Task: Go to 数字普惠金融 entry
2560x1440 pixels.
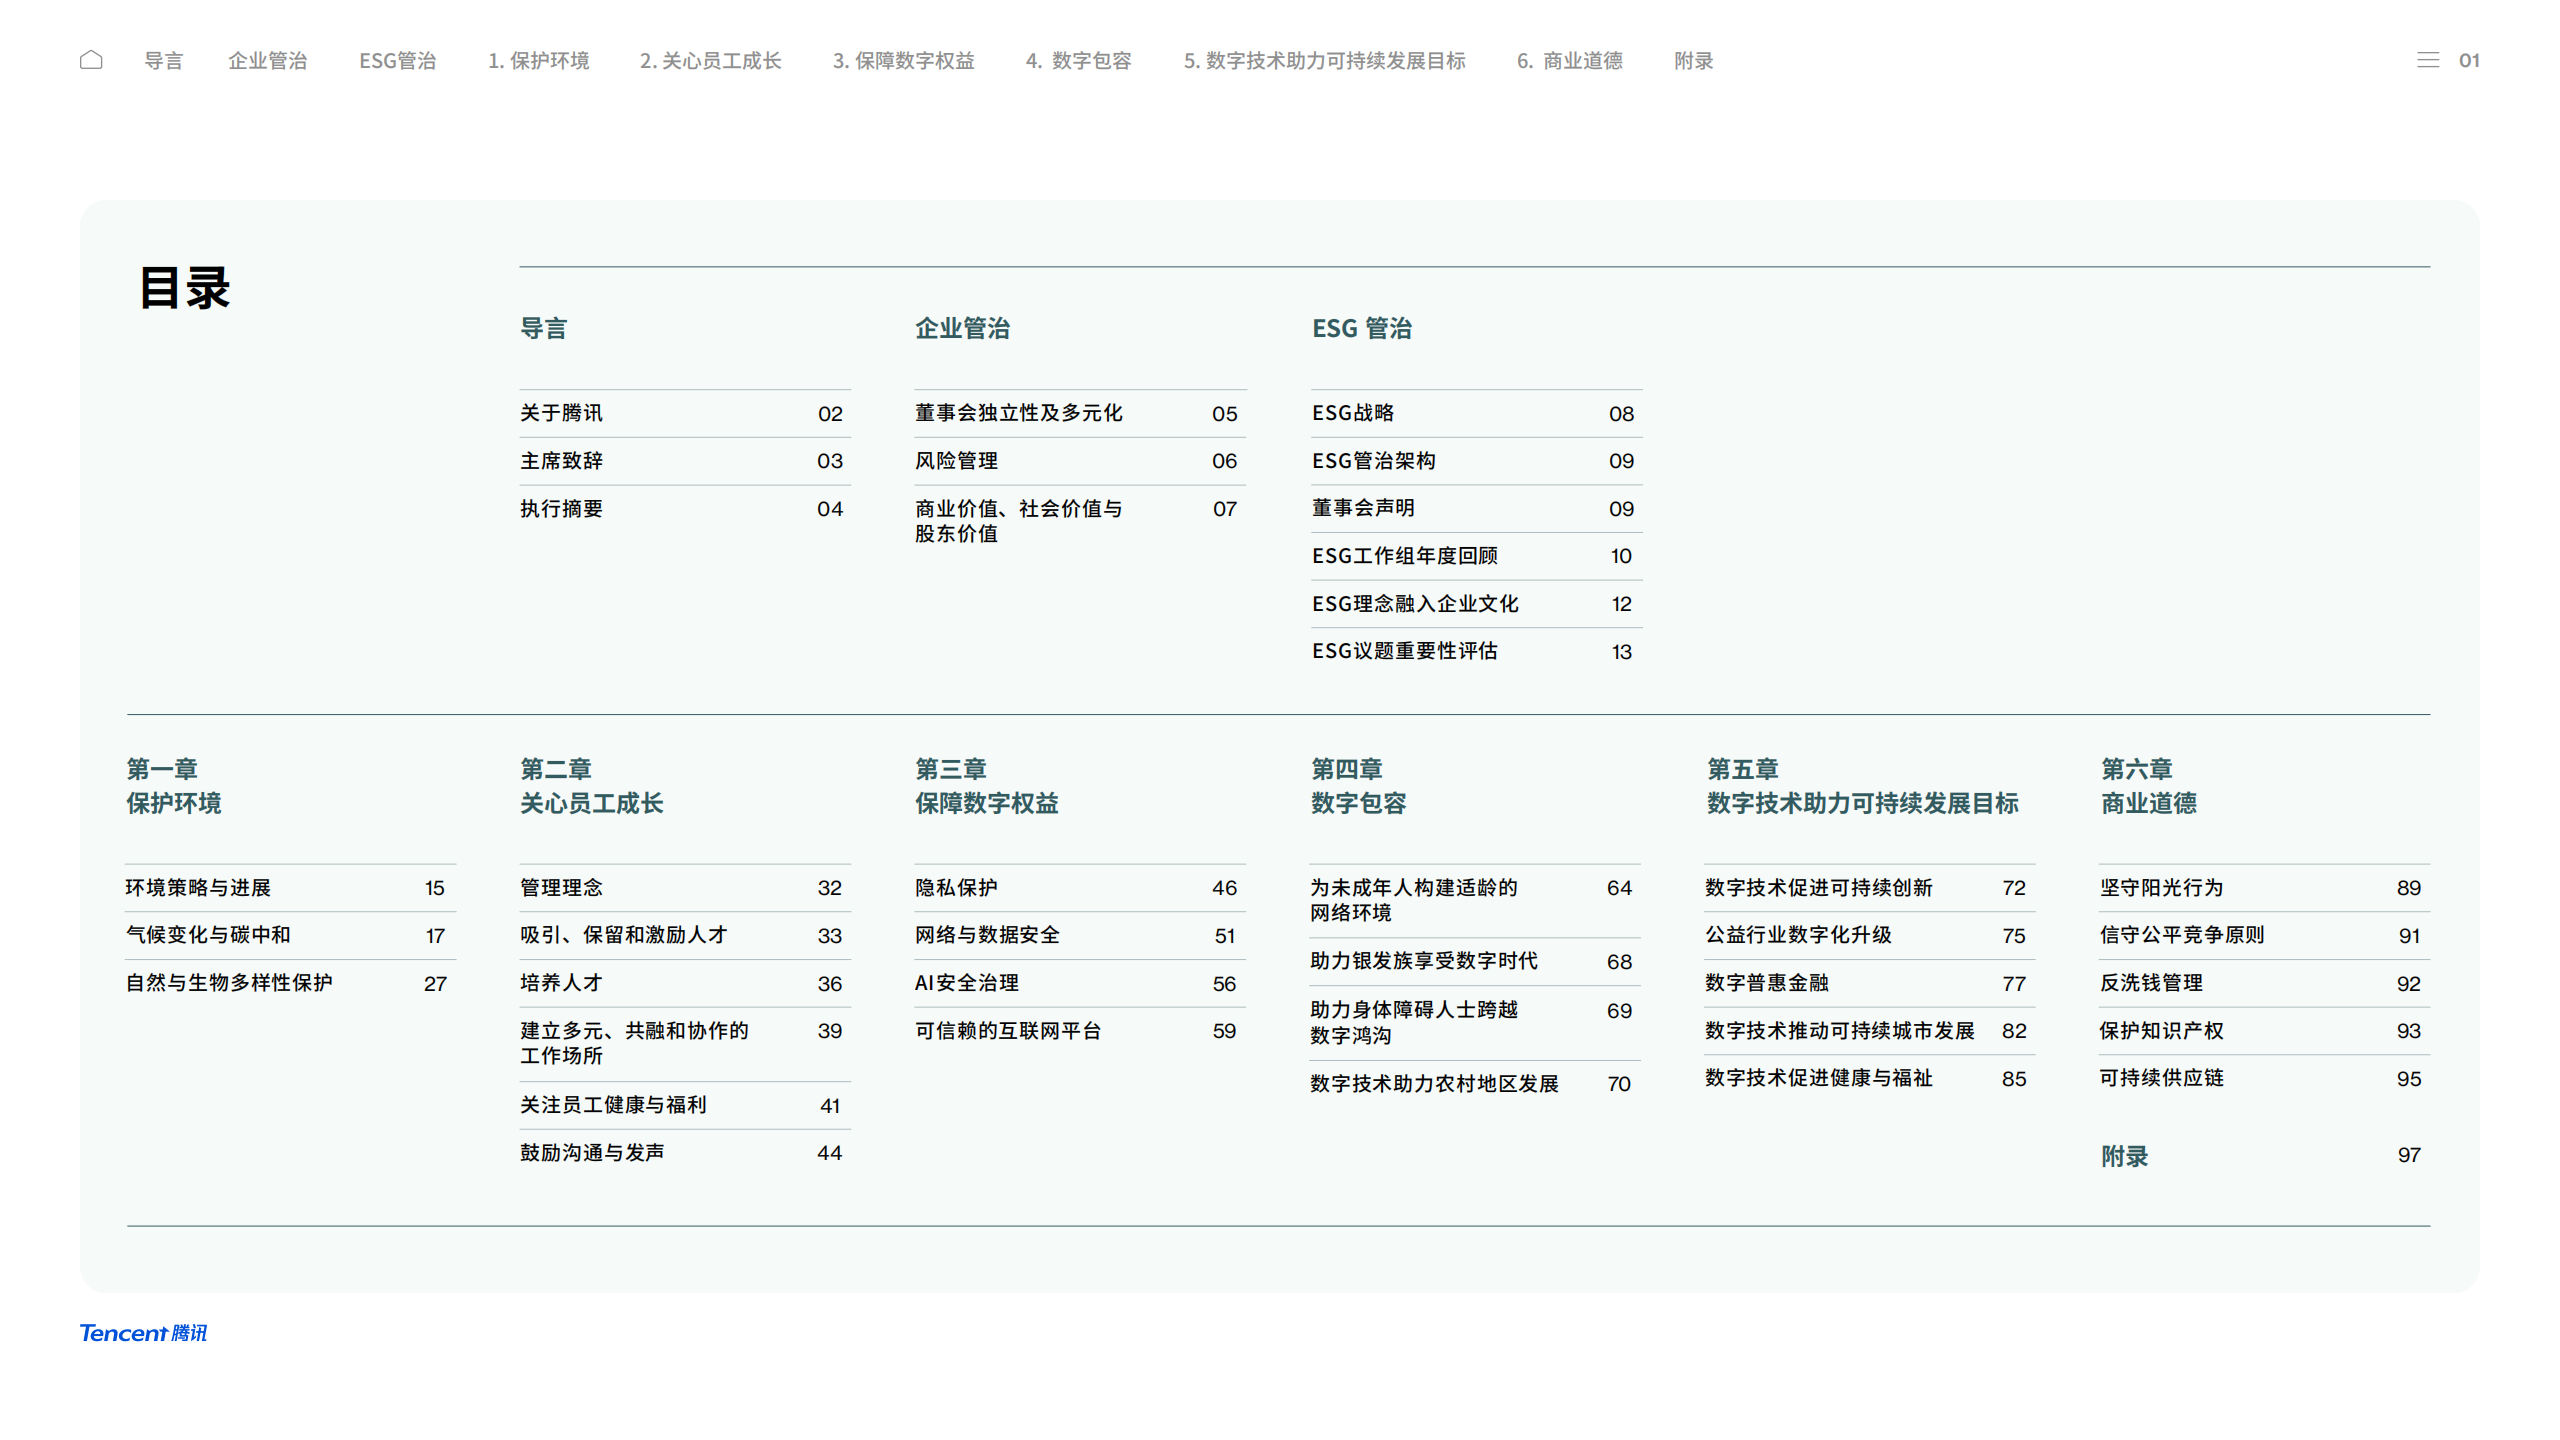Action: [1766, 983]
